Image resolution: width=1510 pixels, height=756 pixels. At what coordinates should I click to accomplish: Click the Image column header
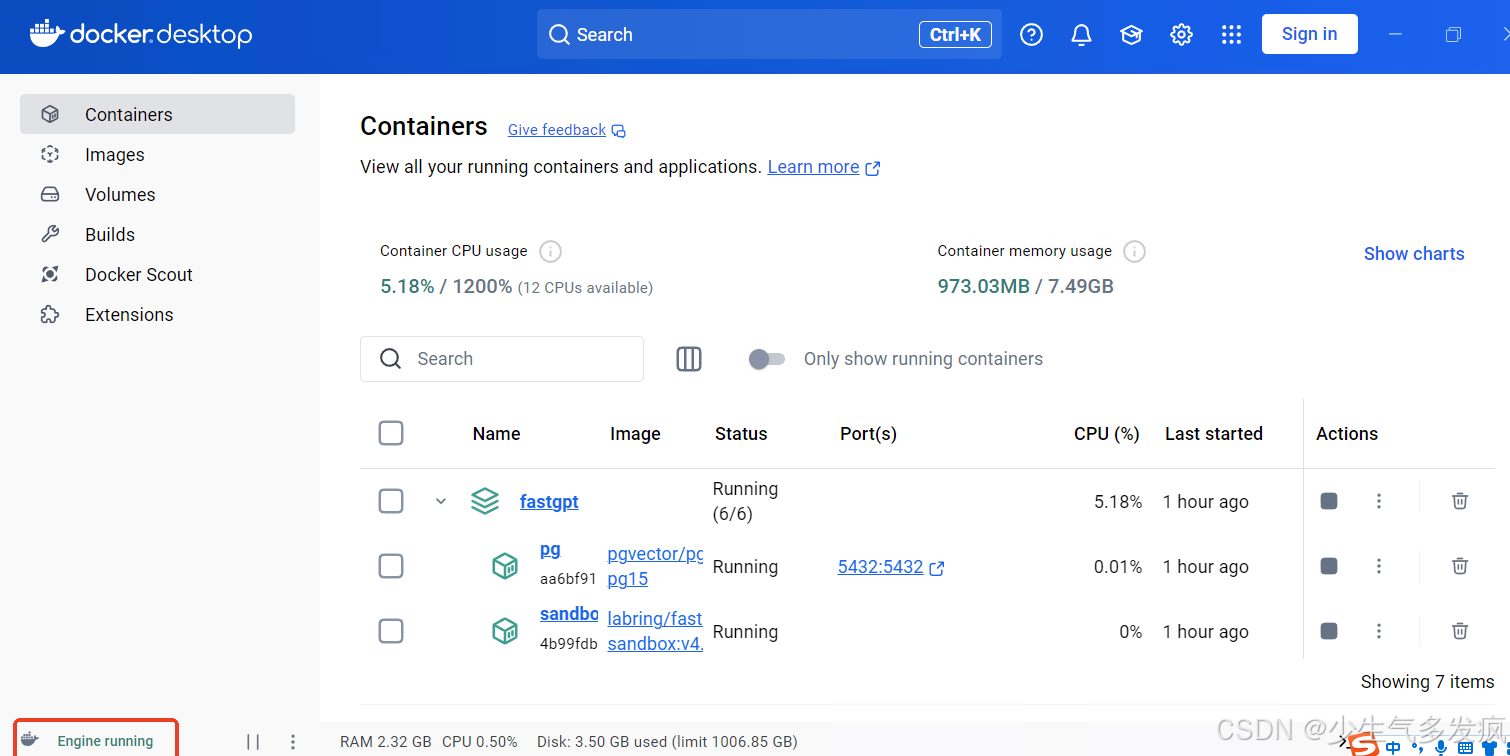click(x=635, y=434)
